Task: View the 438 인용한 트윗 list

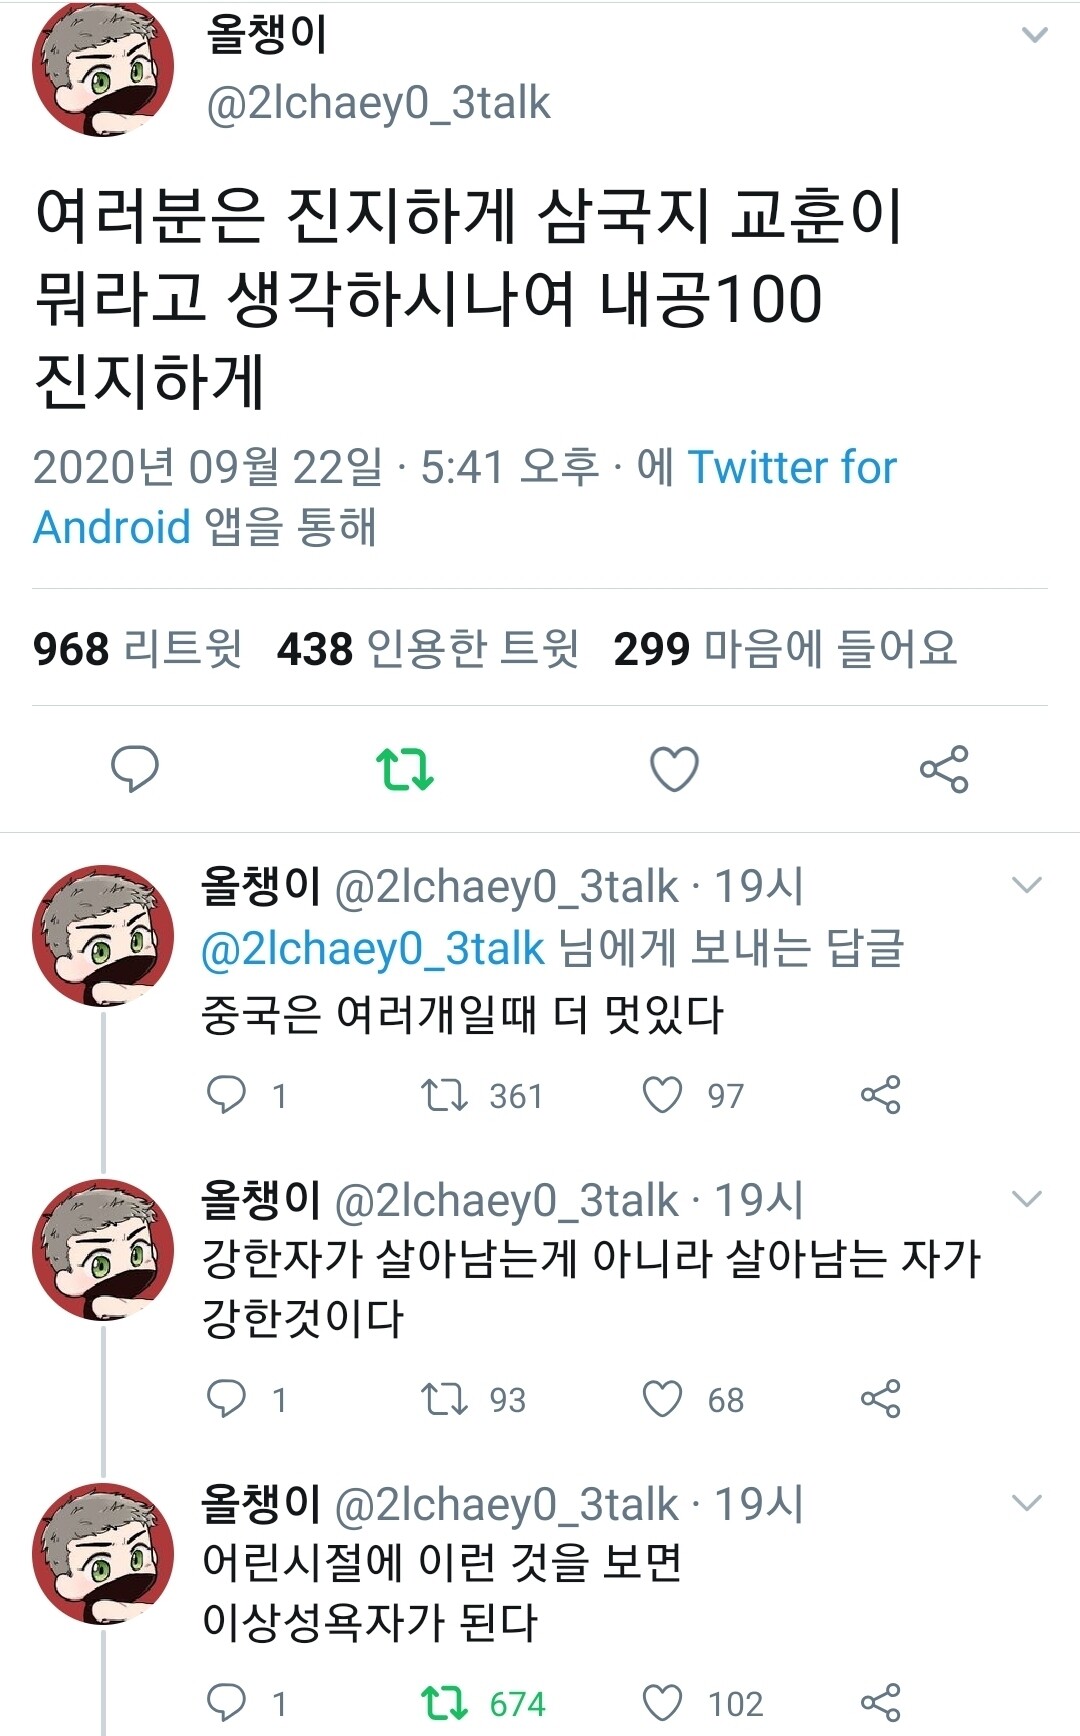Action: [428, 649]
